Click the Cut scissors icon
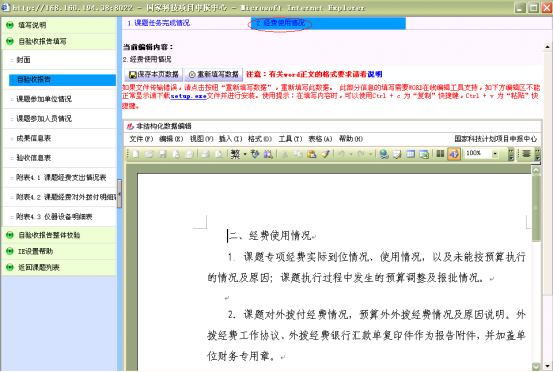This screenshot has height=372, width=553. [285, 154]
